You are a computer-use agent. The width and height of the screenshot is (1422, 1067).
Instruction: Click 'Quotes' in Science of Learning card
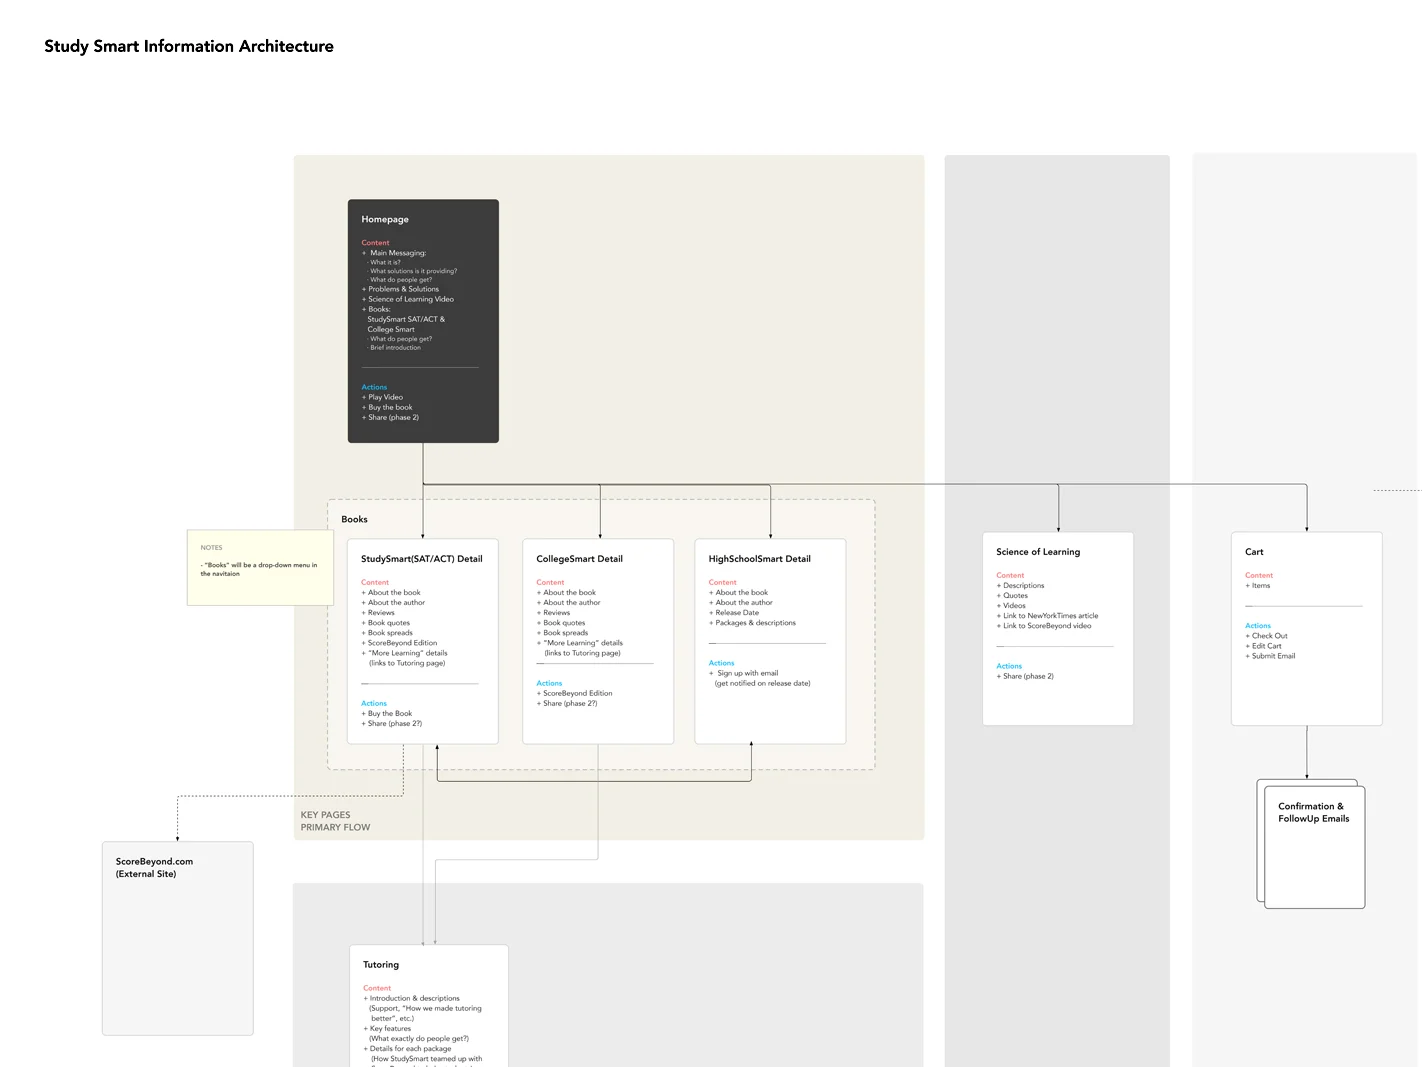pos(1016,596)
